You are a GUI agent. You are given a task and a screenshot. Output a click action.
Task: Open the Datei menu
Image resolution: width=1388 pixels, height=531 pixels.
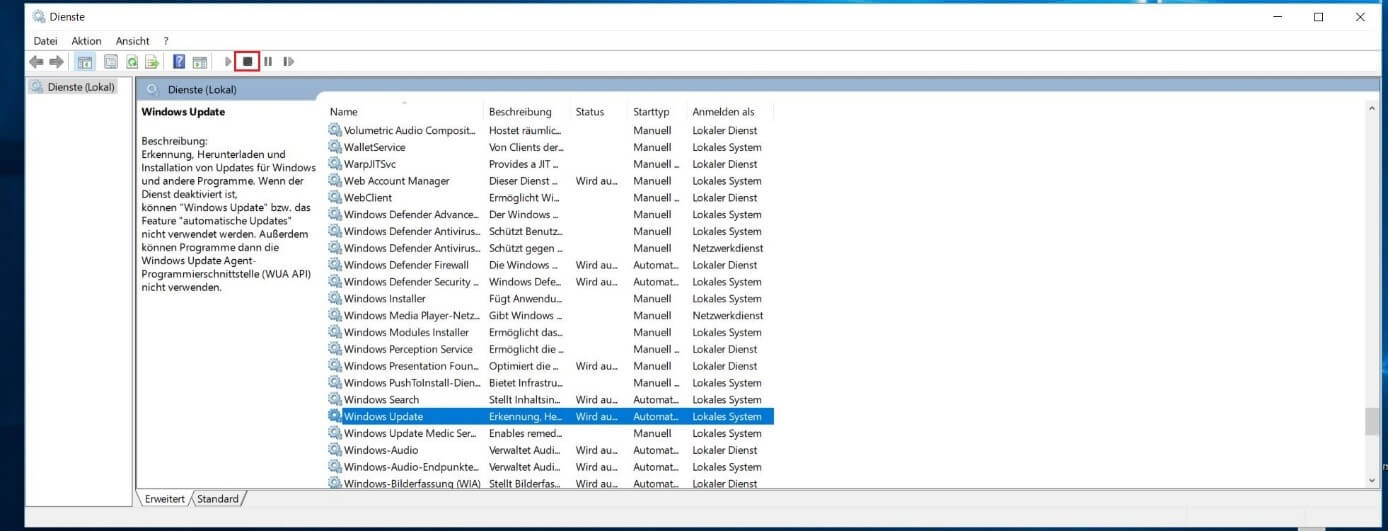tap(46, 41)
